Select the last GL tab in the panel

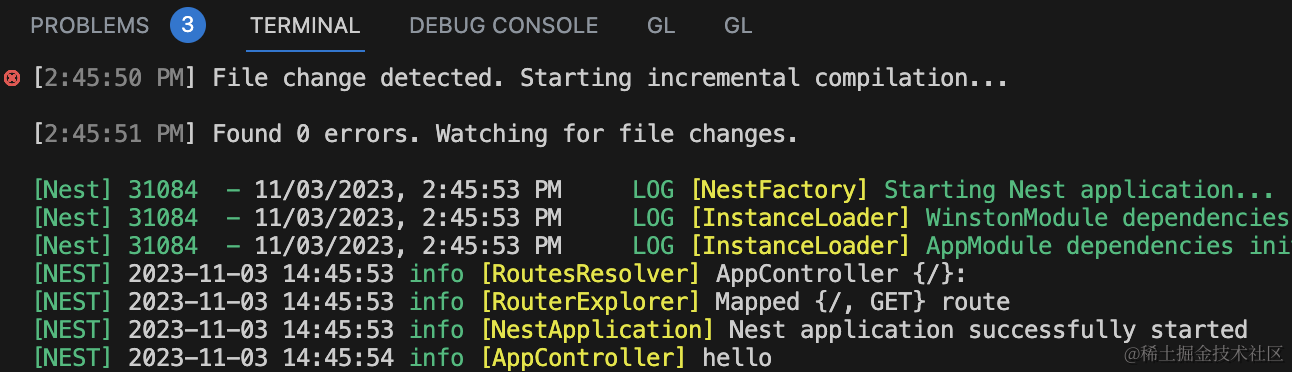coord(738,26)
